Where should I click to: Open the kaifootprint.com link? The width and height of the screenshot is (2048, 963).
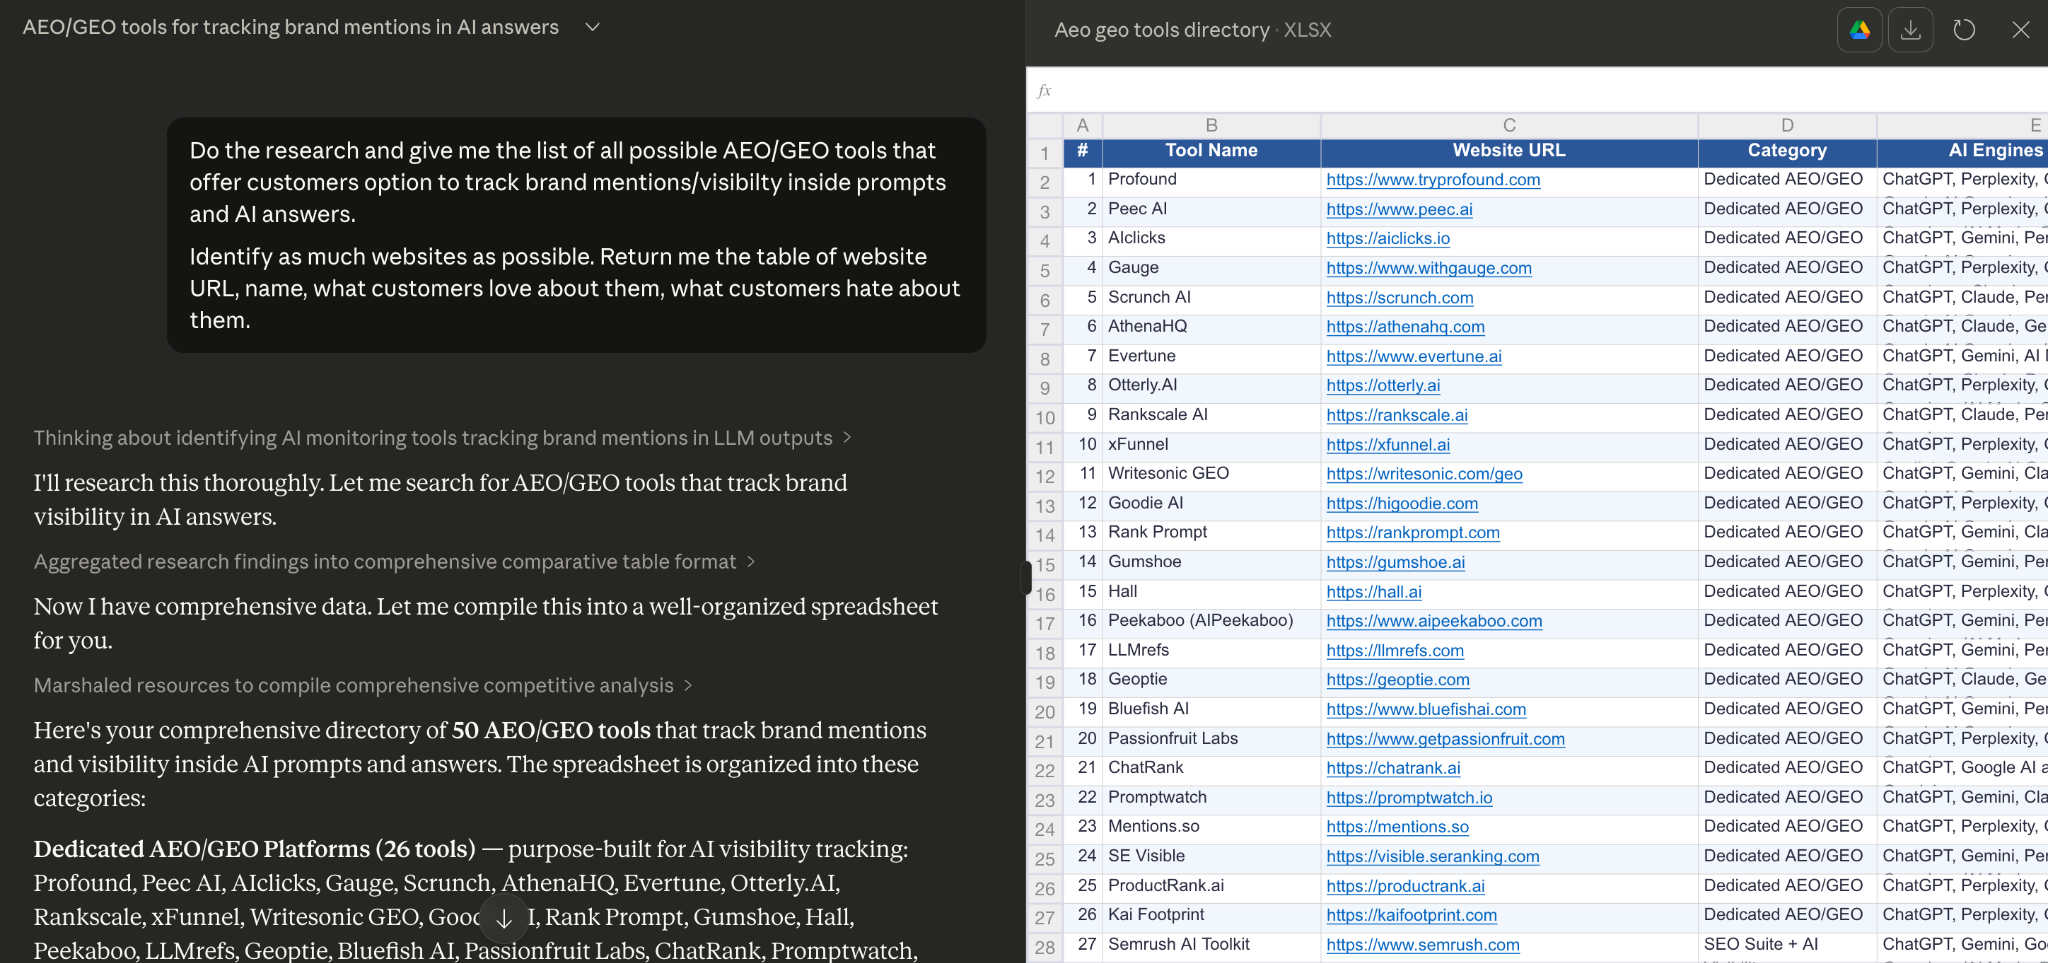pyautogui.click(x=1411, y=916)
